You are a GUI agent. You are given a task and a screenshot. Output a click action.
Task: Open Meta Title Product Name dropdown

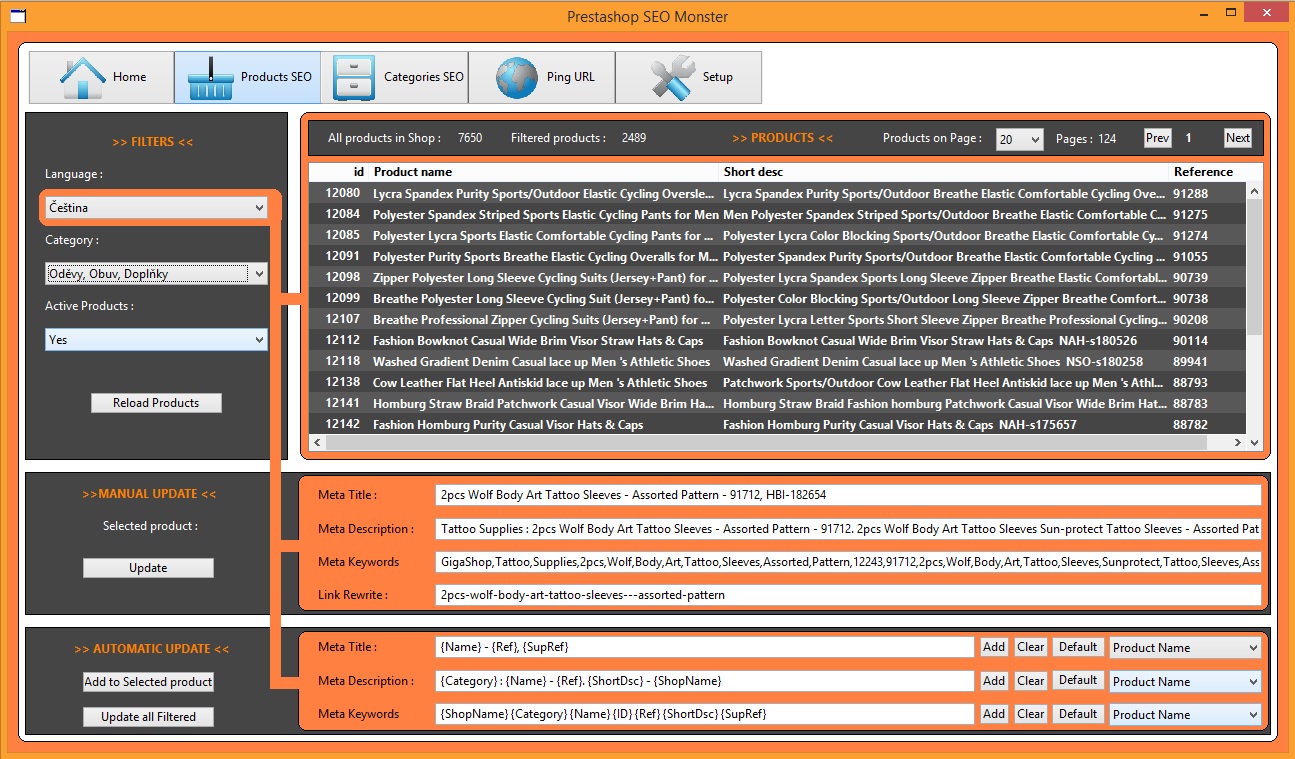(x=1186, y=648)
